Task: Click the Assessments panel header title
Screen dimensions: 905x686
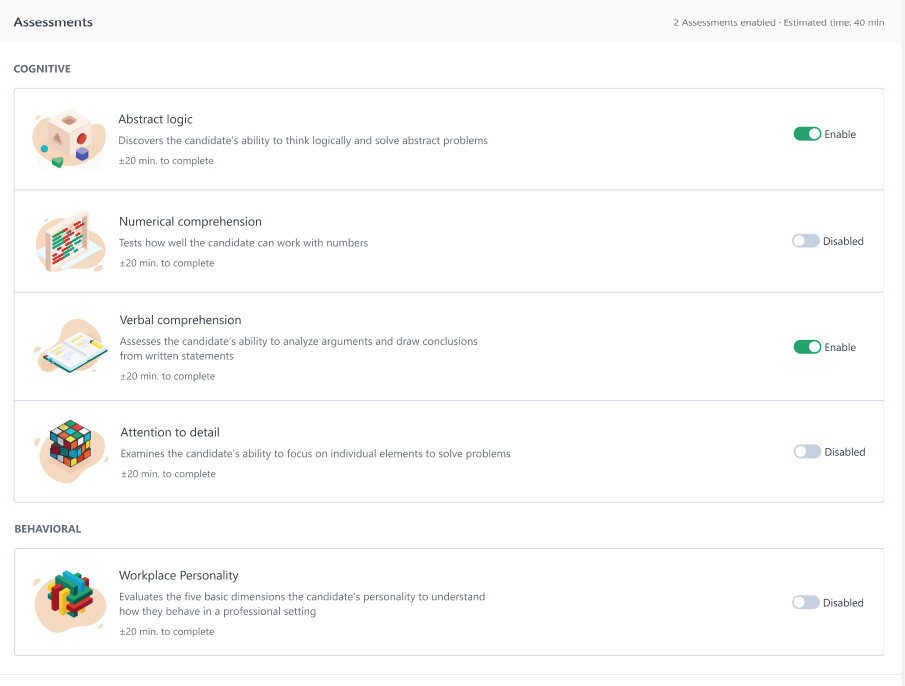Action: pos(53,22)
